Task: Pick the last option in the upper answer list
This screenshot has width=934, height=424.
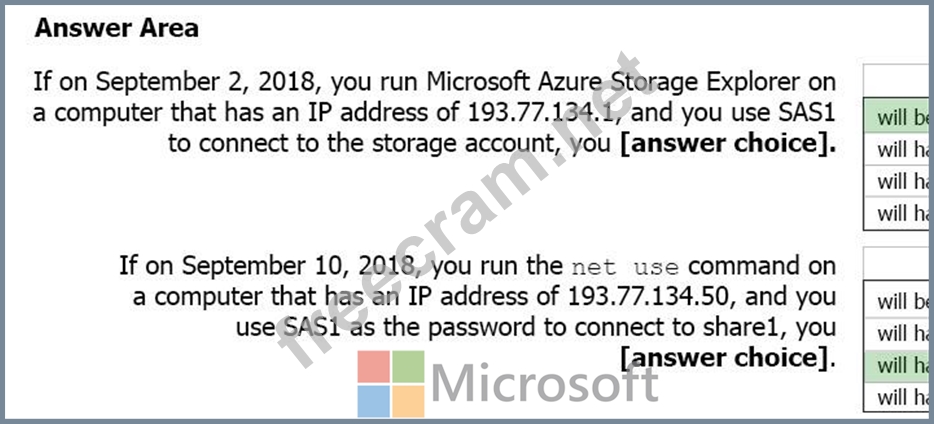Action: (900, 213)
